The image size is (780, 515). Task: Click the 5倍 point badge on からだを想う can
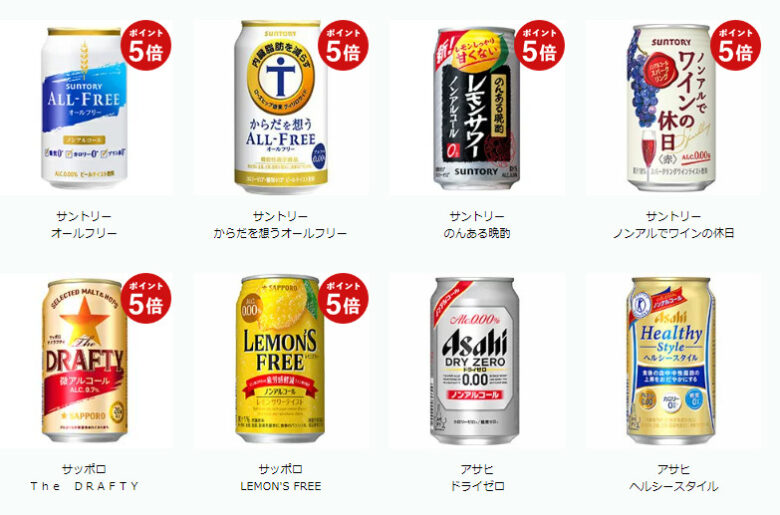coord(343,45)
